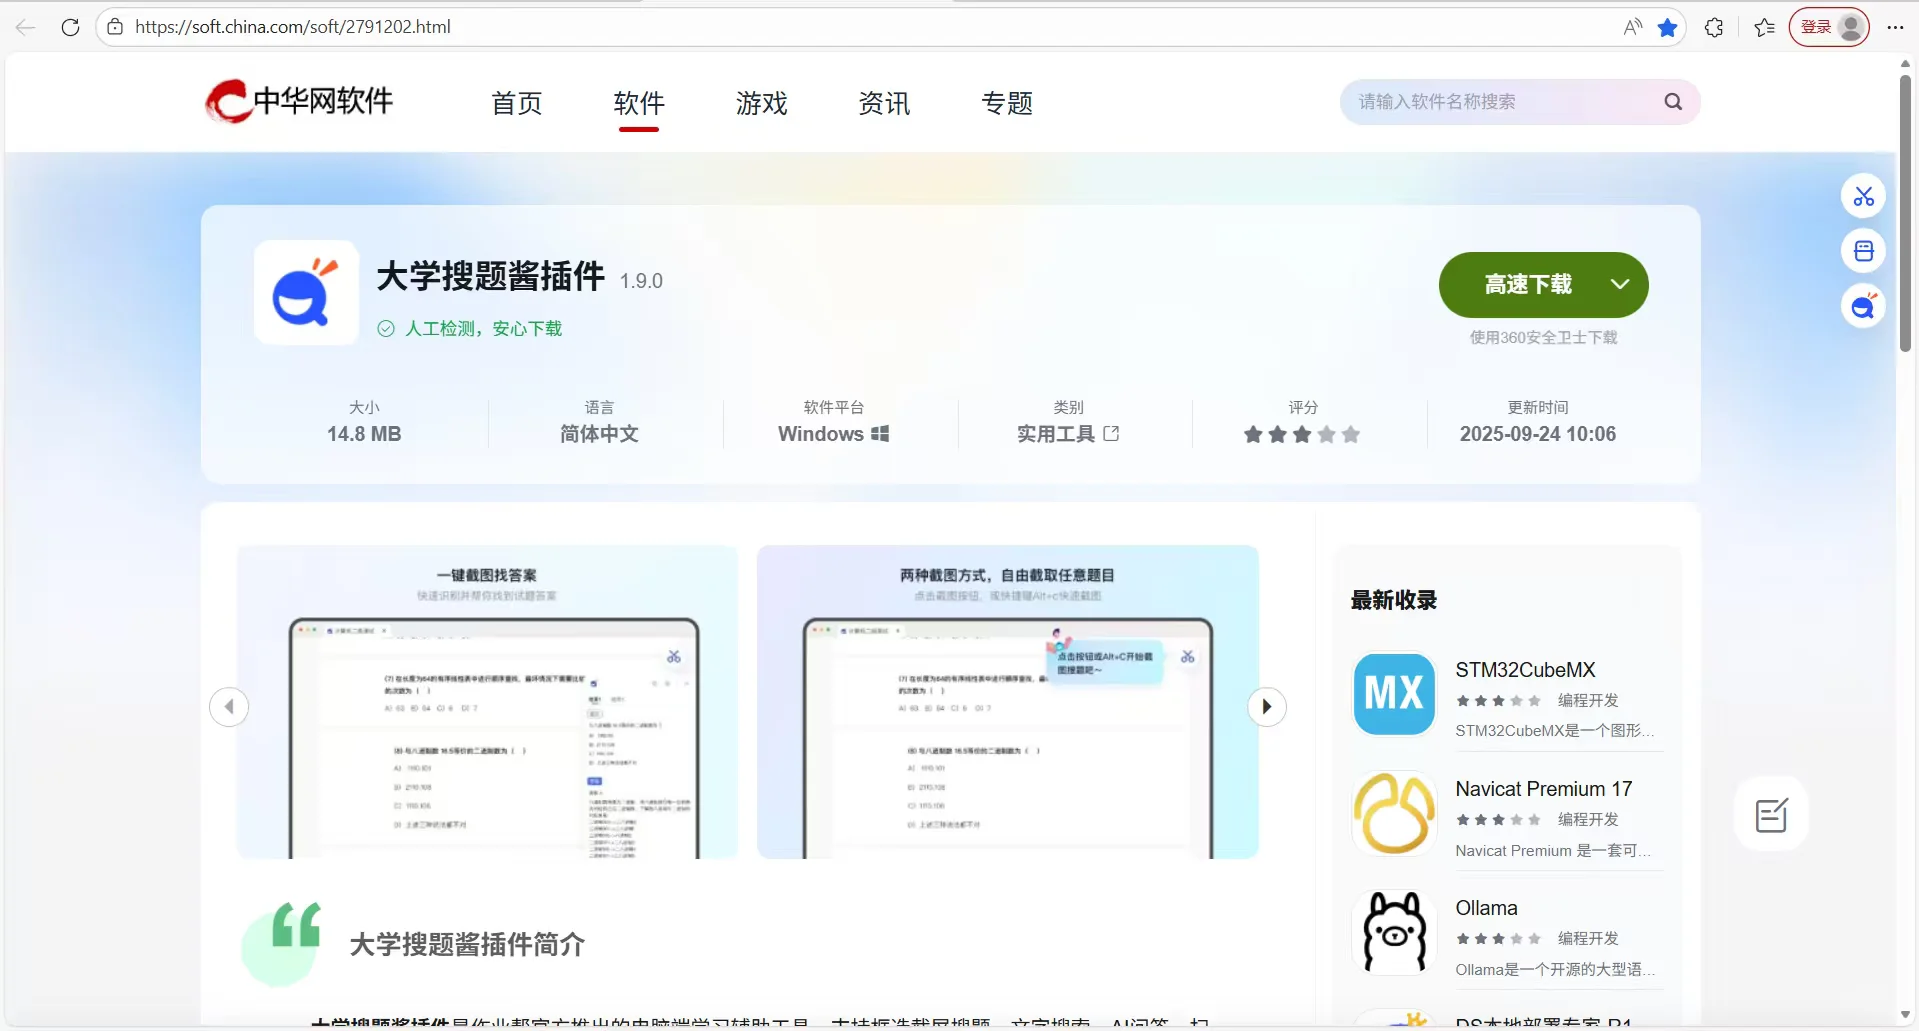Click the 中华网软件 site logo
The image size is (1919, 1031).
pyautogui.click(x=297, y=101)
